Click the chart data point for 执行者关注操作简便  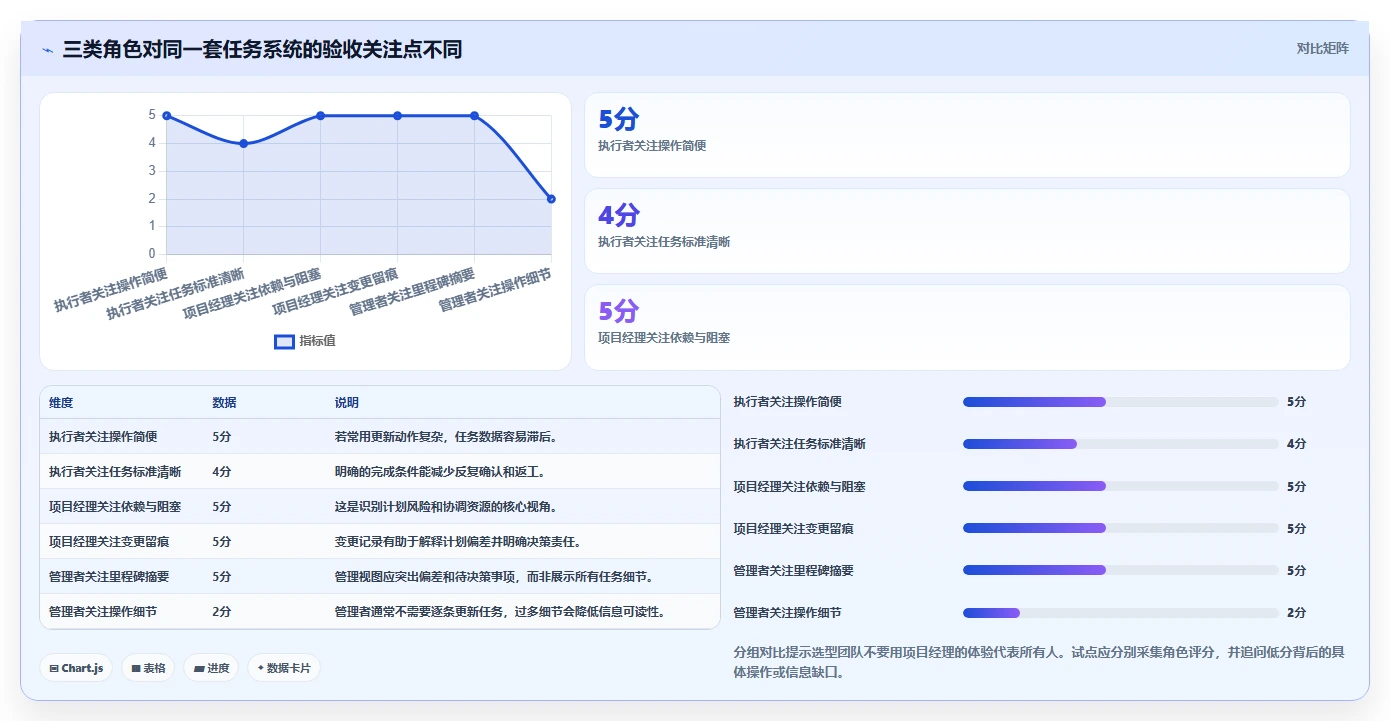167,116
